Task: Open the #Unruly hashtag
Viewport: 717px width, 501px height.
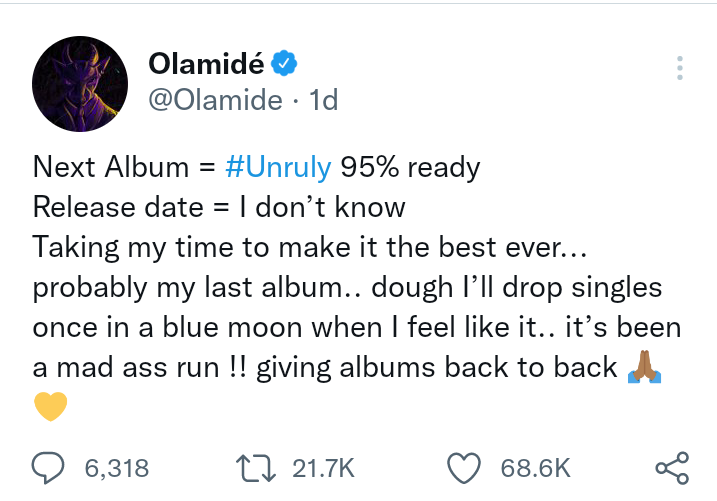Action: tap(277, 167)
